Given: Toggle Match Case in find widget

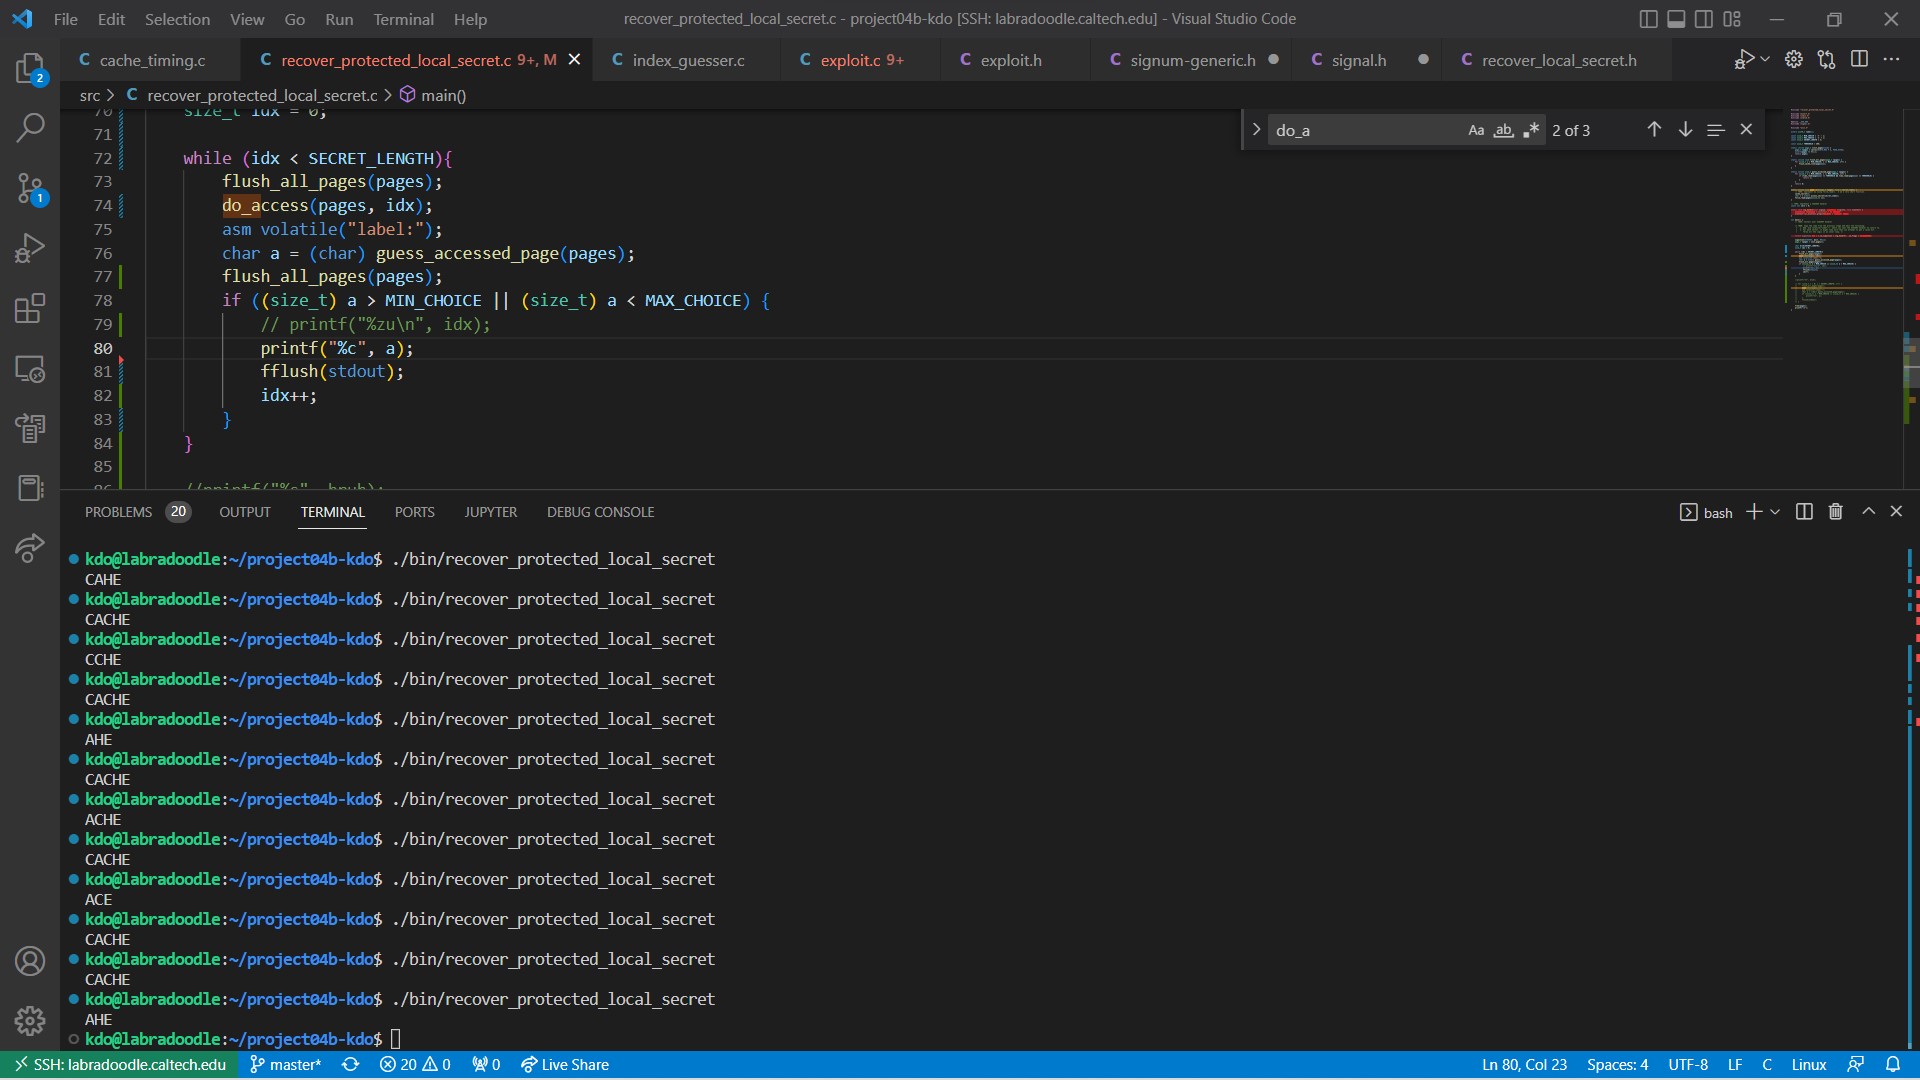Looking at the screenshot, I should pos(1476,130).
